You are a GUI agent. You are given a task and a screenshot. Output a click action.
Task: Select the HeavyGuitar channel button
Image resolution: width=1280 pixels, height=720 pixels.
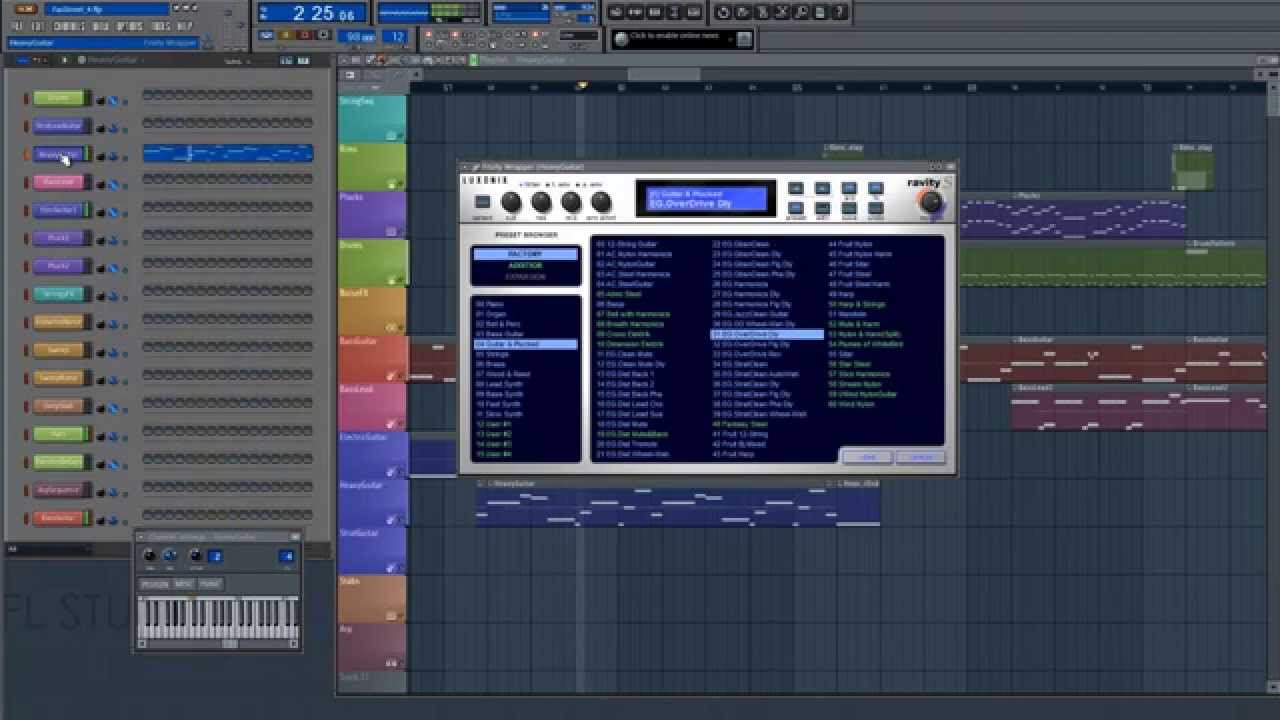coord(59,154)
